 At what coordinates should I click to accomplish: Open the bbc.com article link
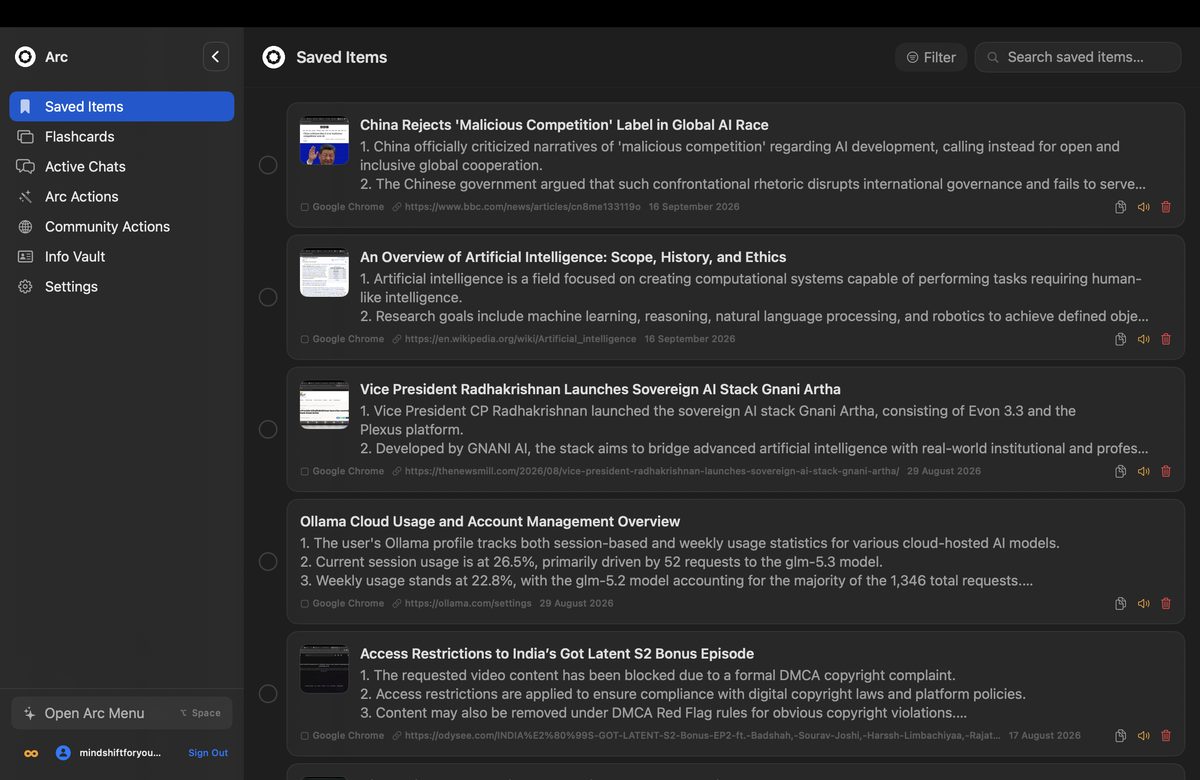click(x=516, y=207)
